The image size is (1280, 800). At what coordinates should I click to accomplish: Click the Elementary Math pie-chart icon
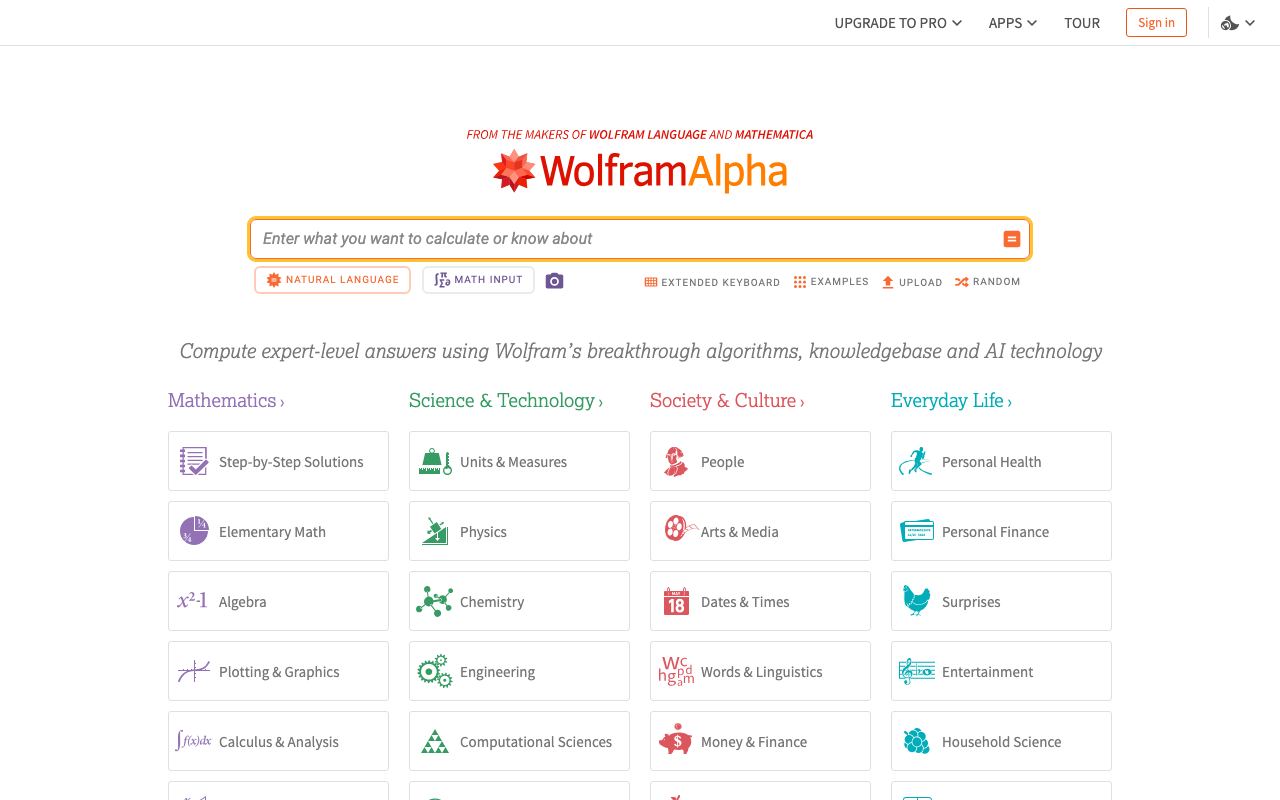point(194,531)
